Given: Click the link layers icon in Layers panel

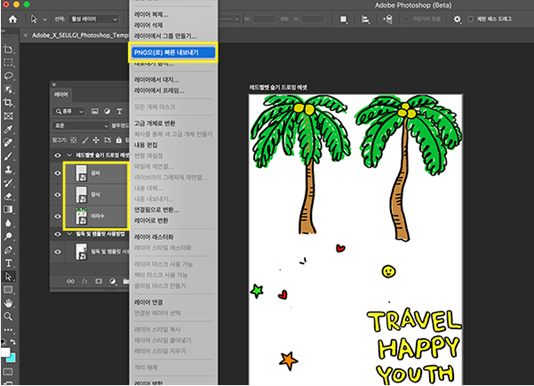Looking at the screenshot, I should coord(70,281).
